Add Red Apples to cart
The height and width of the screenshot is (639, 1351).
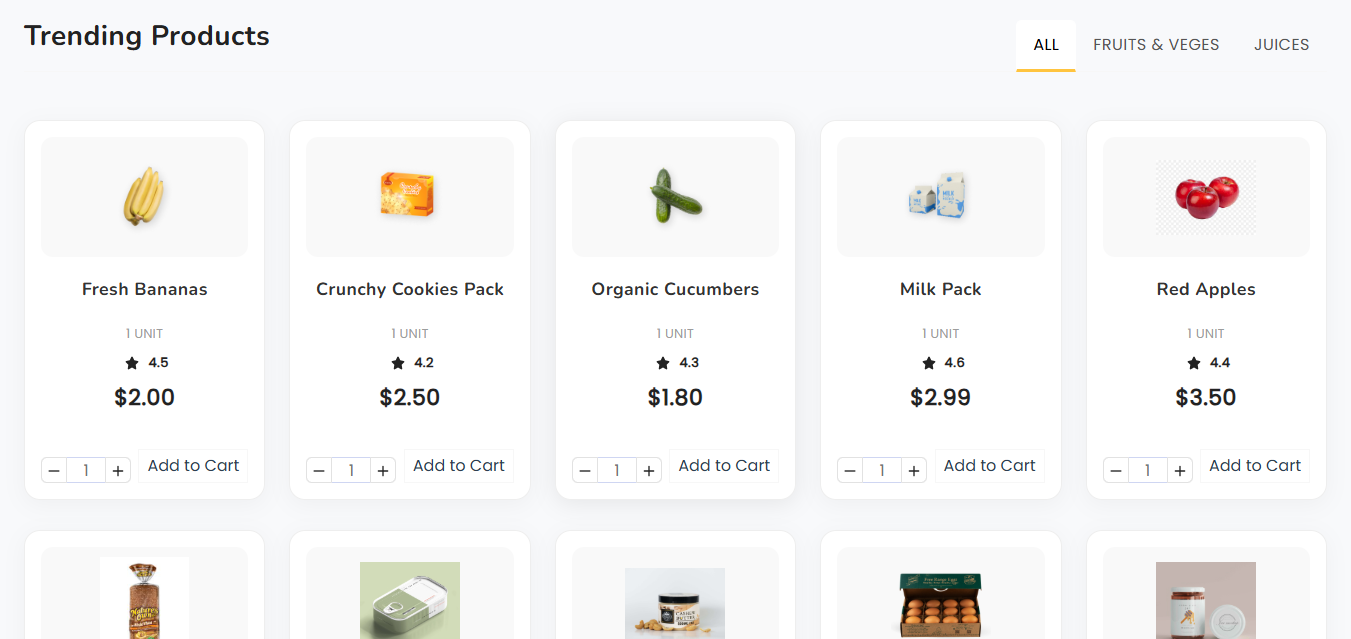pyautogui.click(x=1255, y=466)
